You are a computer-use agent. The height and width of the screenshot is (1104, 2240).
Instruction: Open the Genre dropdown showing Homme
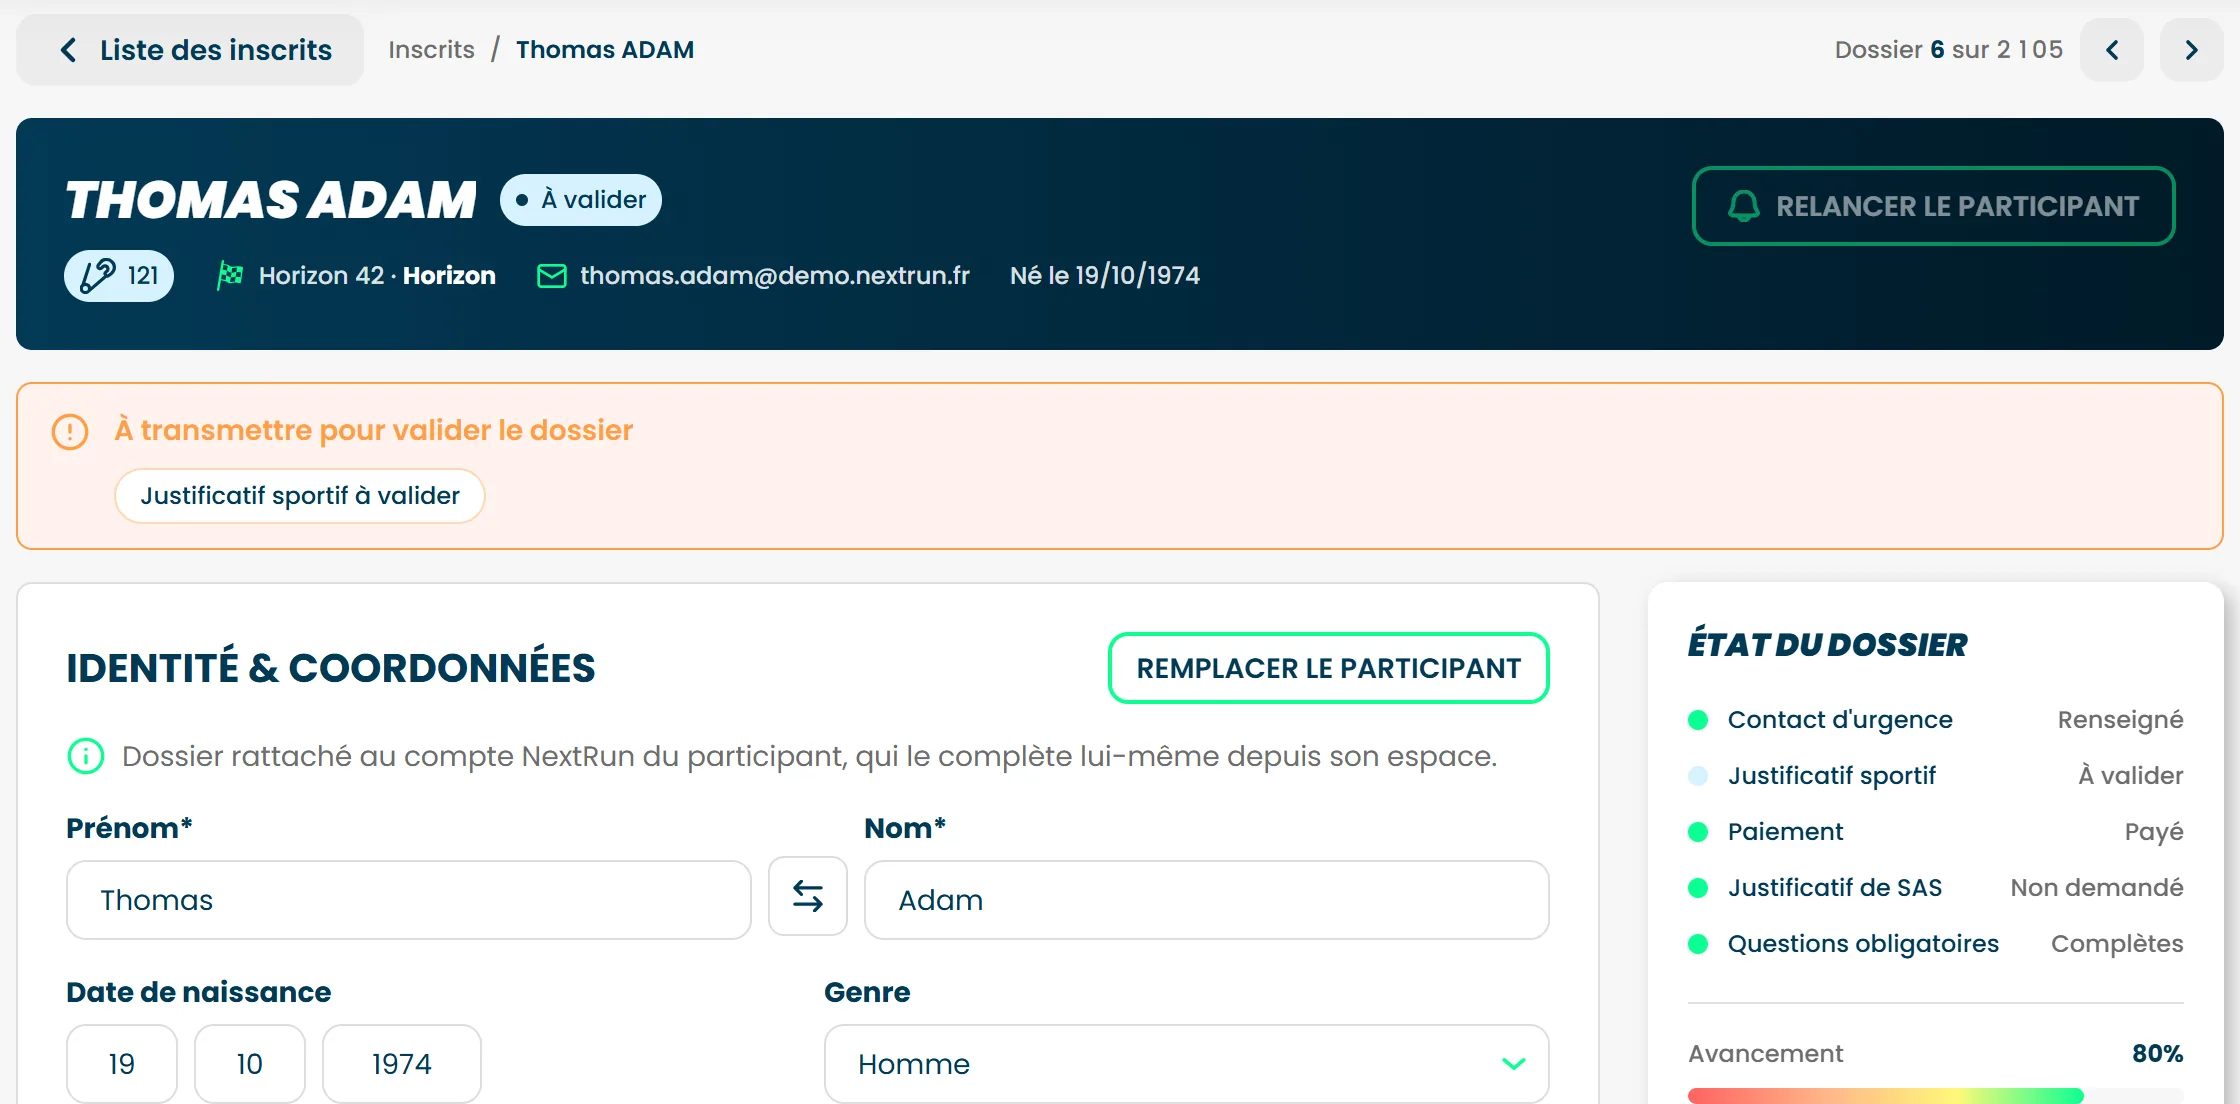pyautogui.click(x=1187, y=1064)
